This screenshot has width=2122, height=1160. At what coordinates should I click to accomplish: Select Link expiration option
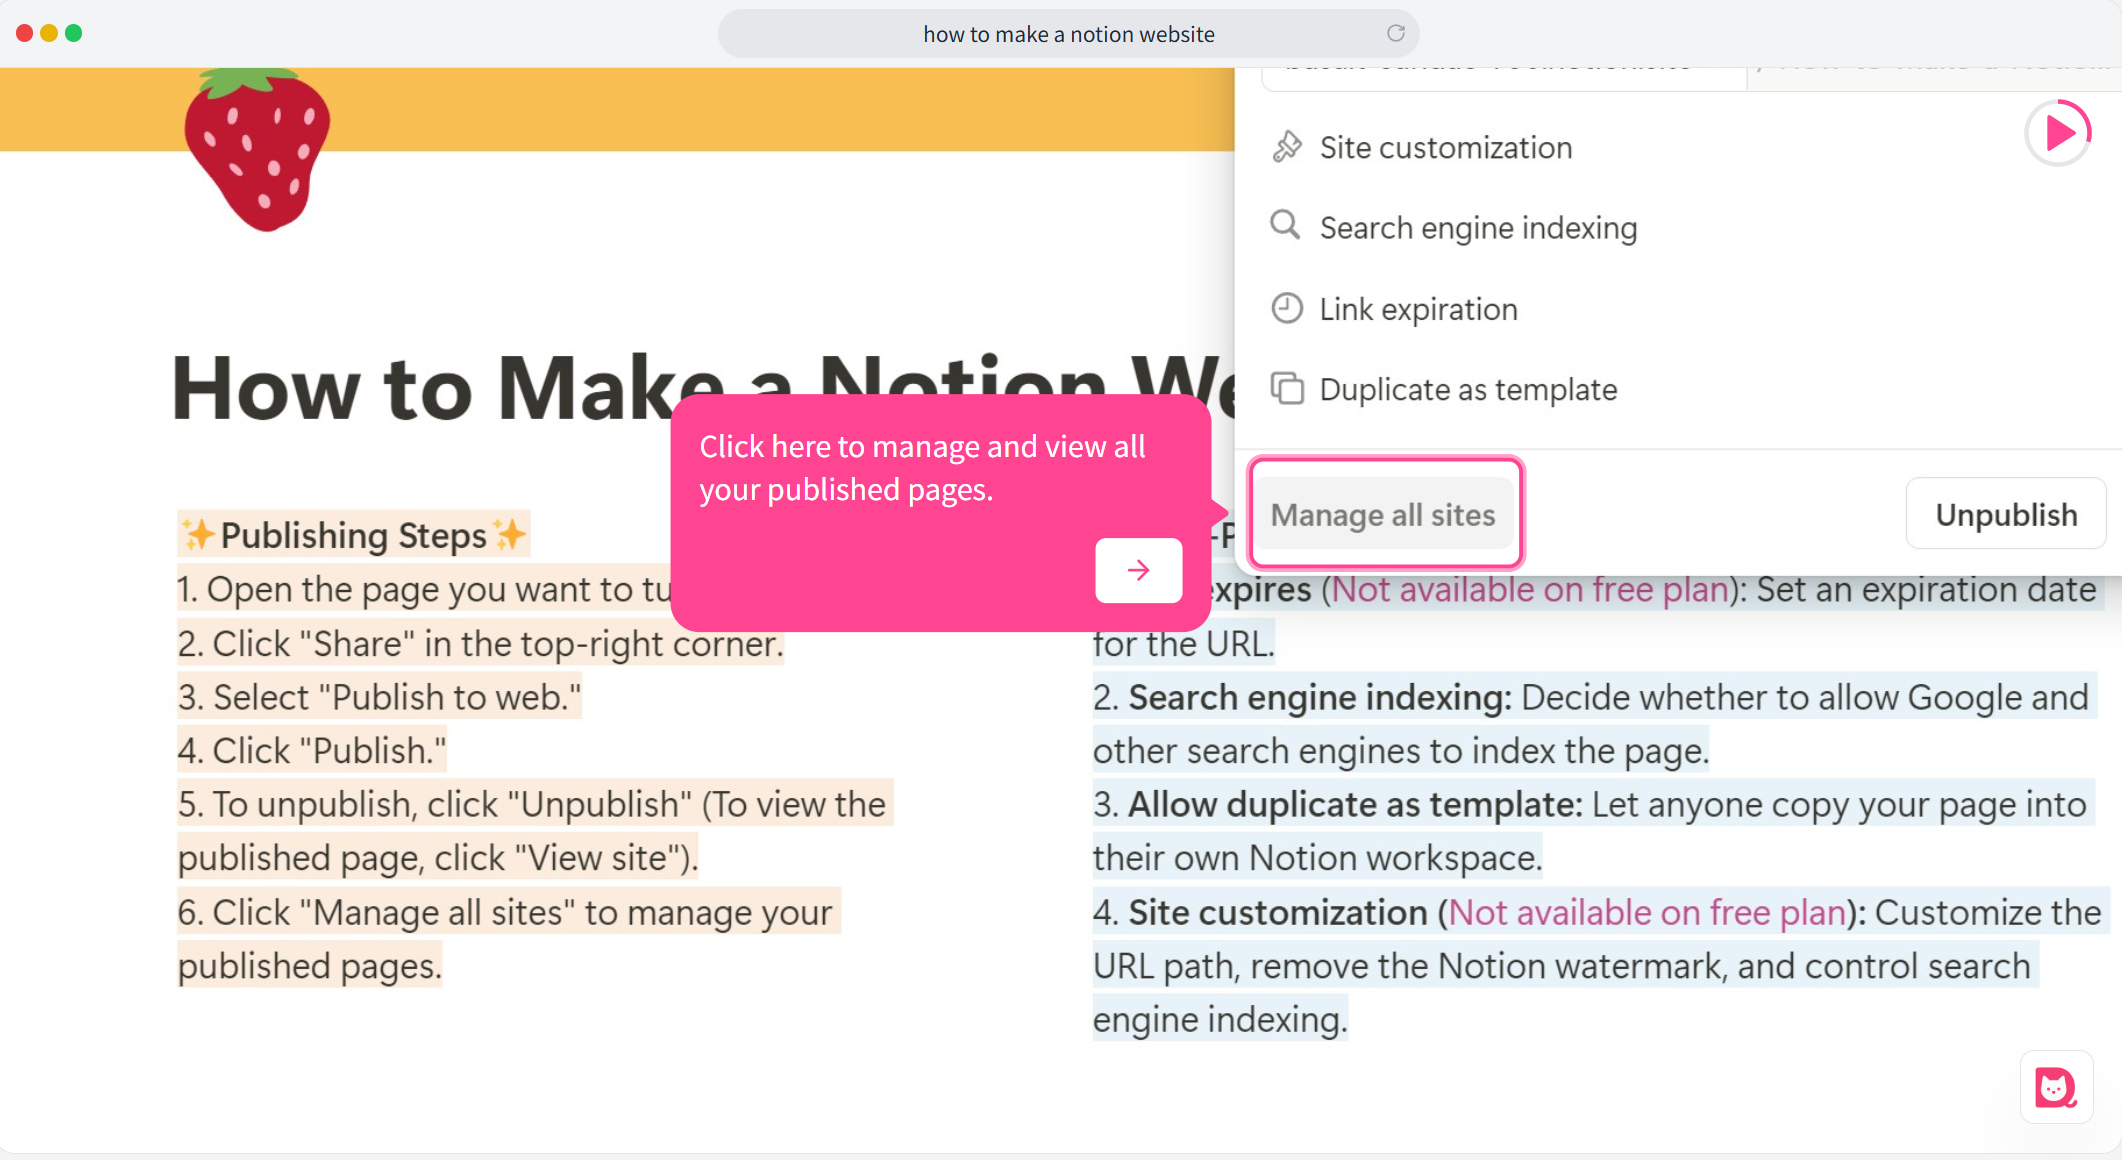coord(1418,309)
